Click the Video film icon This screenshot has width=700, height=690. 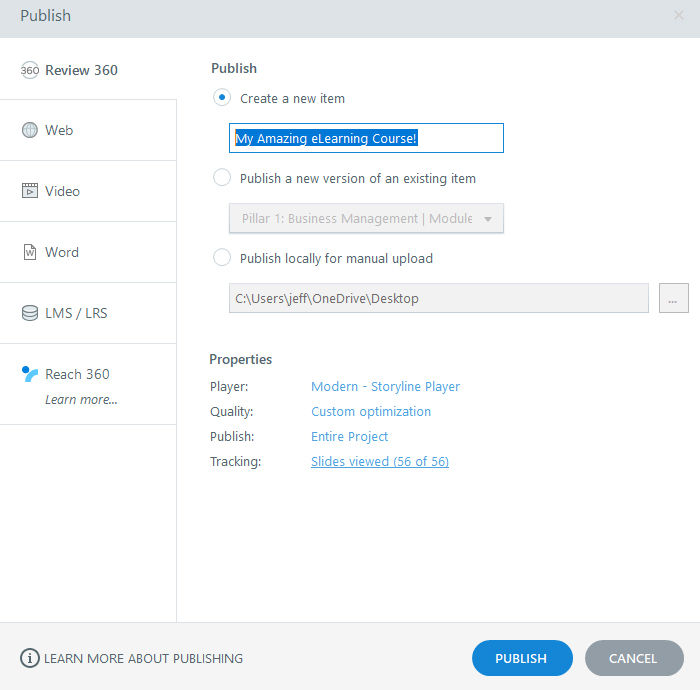[x=30, y=191]
